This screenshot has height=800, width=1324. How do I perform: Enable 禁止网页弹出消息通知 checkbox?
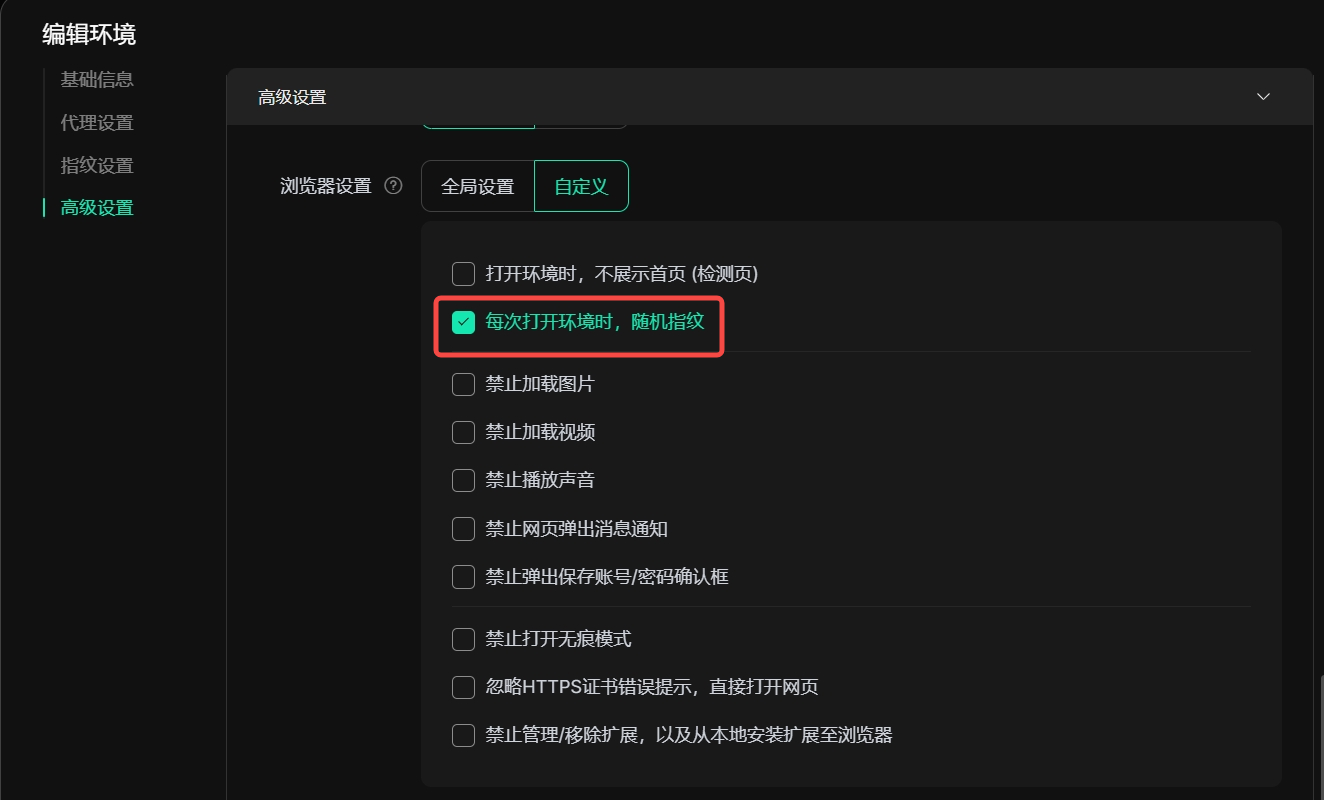tap(463, 529)
